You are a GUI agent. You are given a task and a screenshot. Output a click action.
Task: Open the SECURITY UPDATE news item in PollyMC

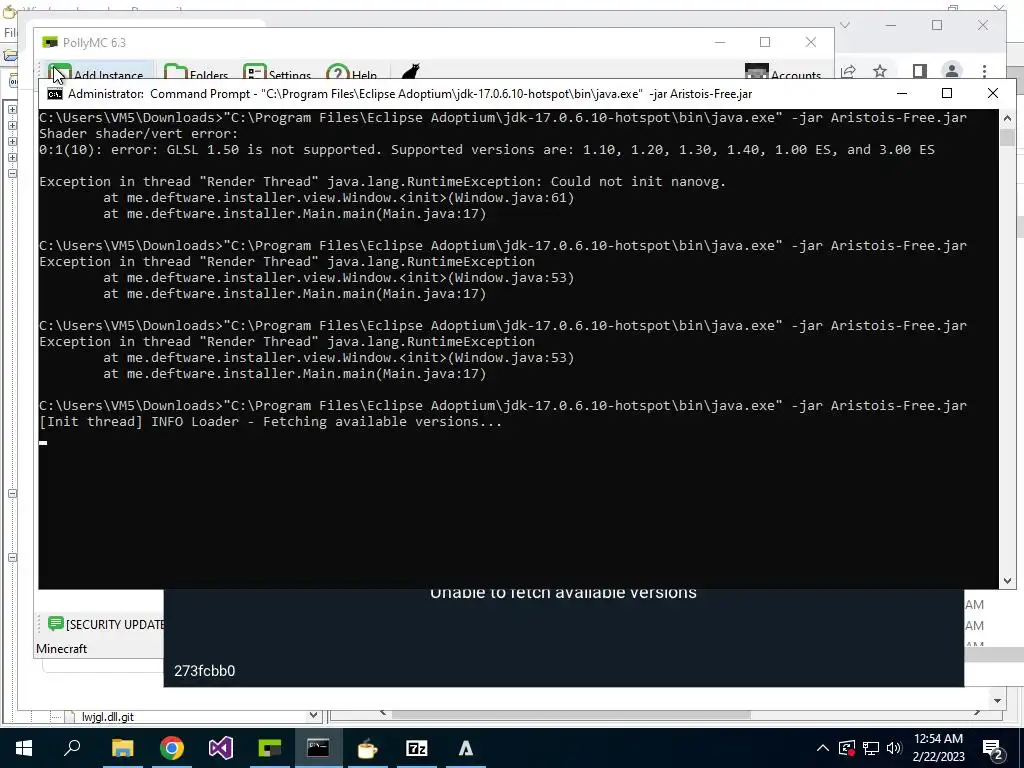pyautogui.click(x=115, y=624)
